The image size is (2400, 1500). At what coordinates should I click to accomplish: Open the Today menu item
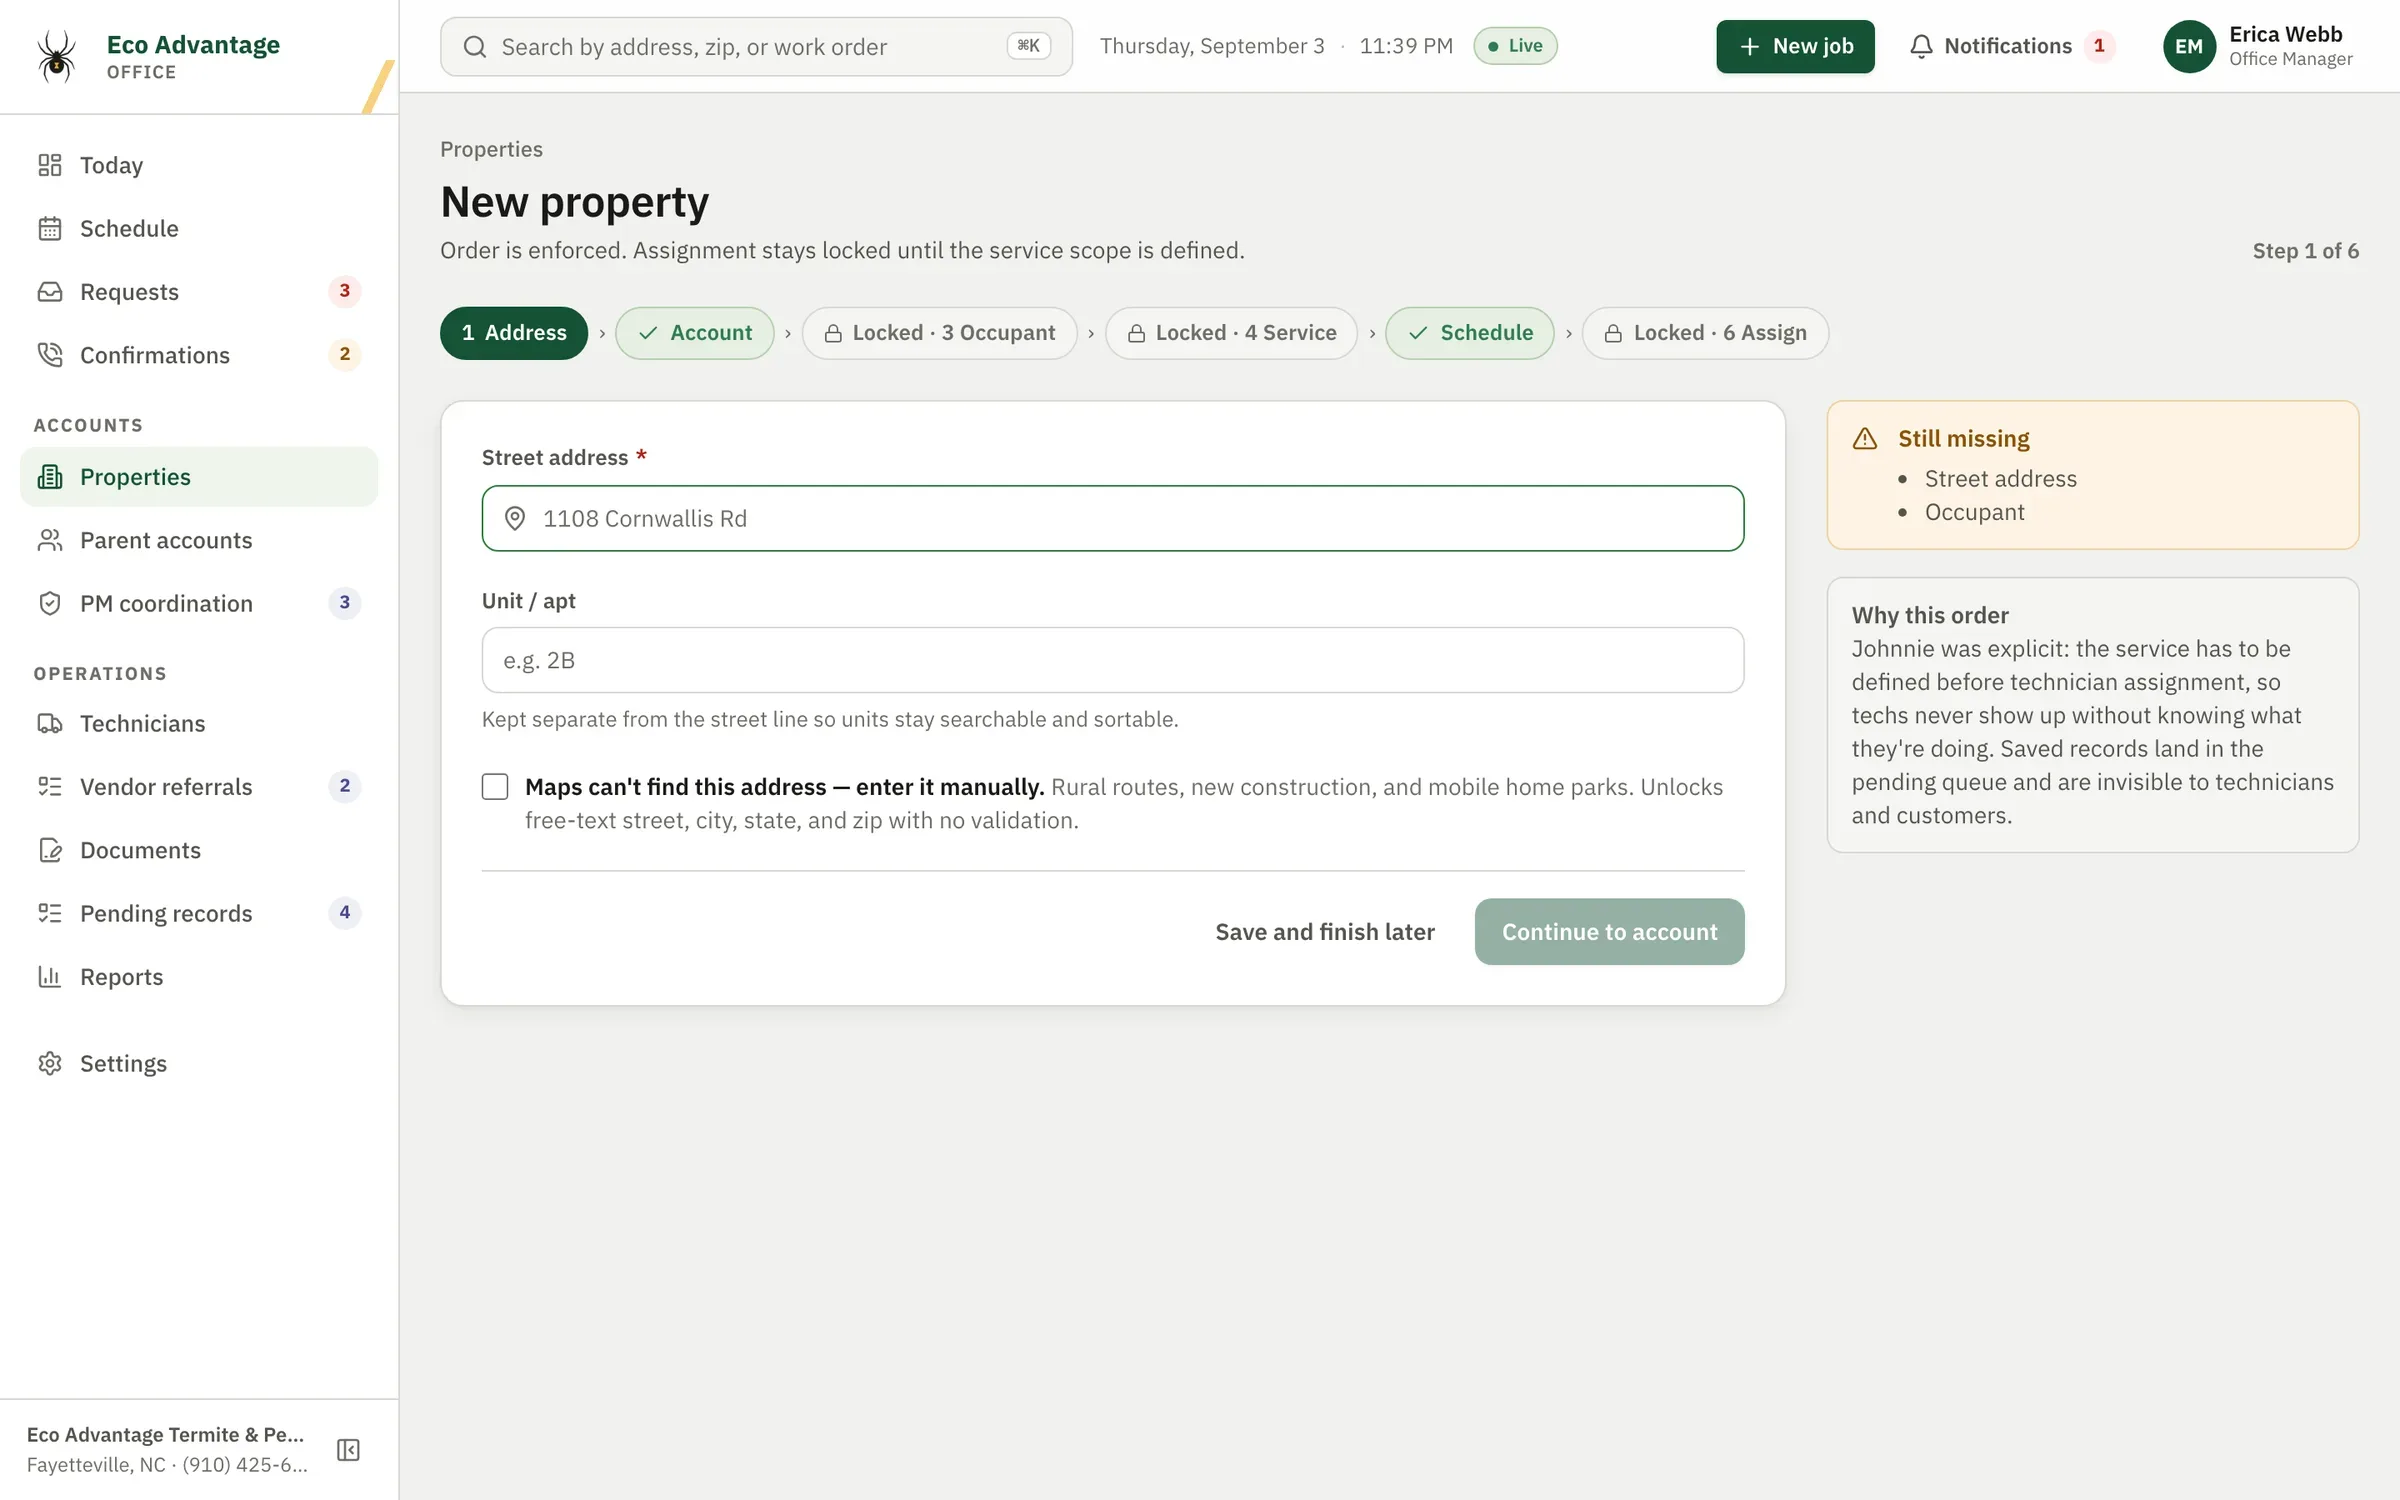(199, 165)
